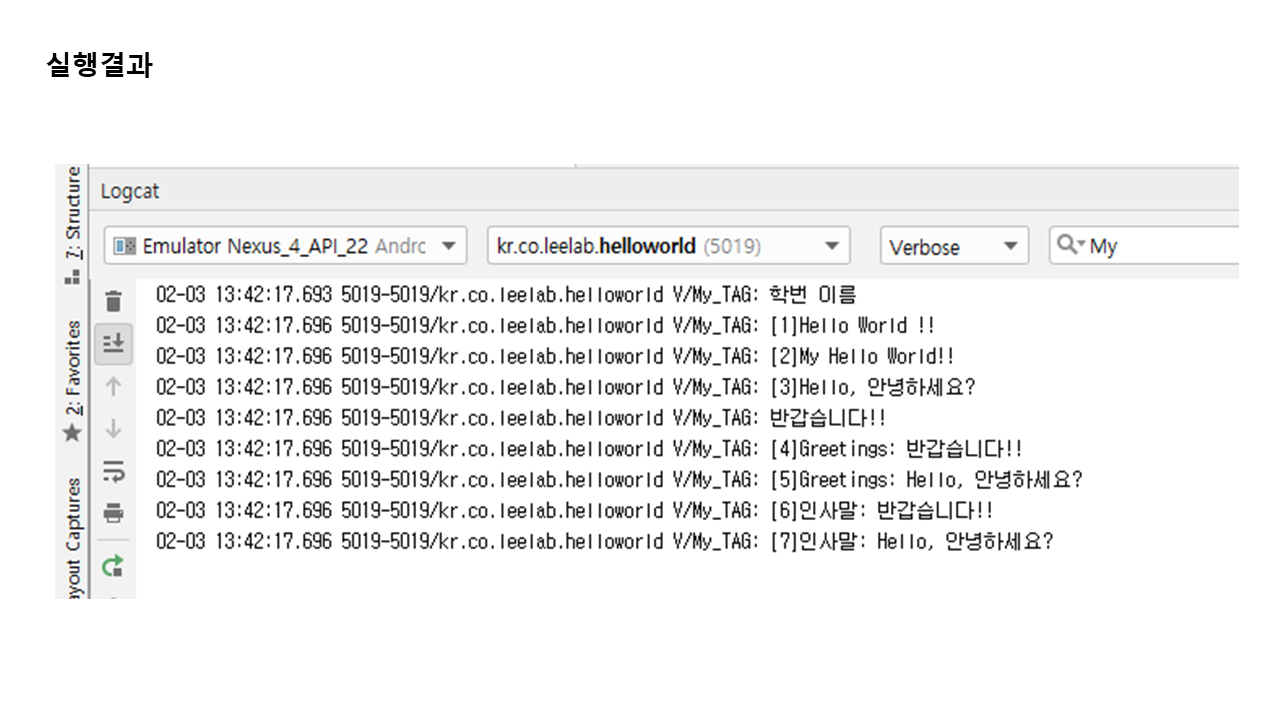Toggle soft-wrap for log lines

click(x=114, y=470)
